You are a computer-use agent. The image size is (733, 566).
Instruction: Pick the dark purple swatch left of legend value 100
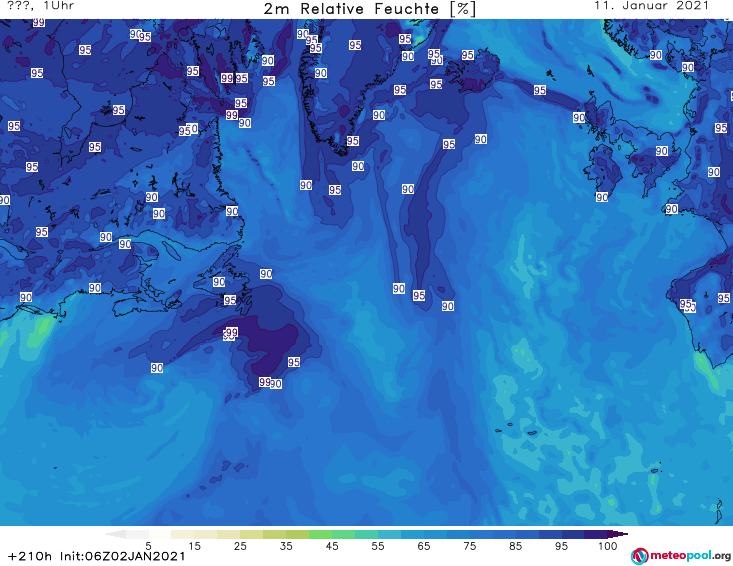click(x=596, y=534)
